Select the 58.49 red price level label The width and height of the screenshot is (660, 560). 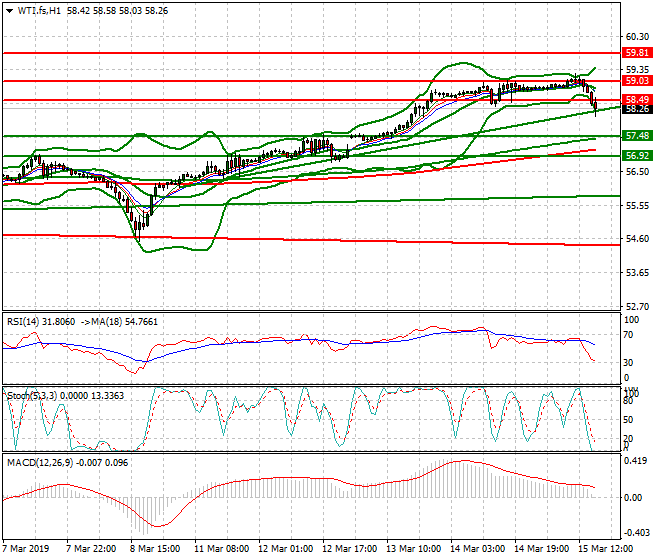637,100
